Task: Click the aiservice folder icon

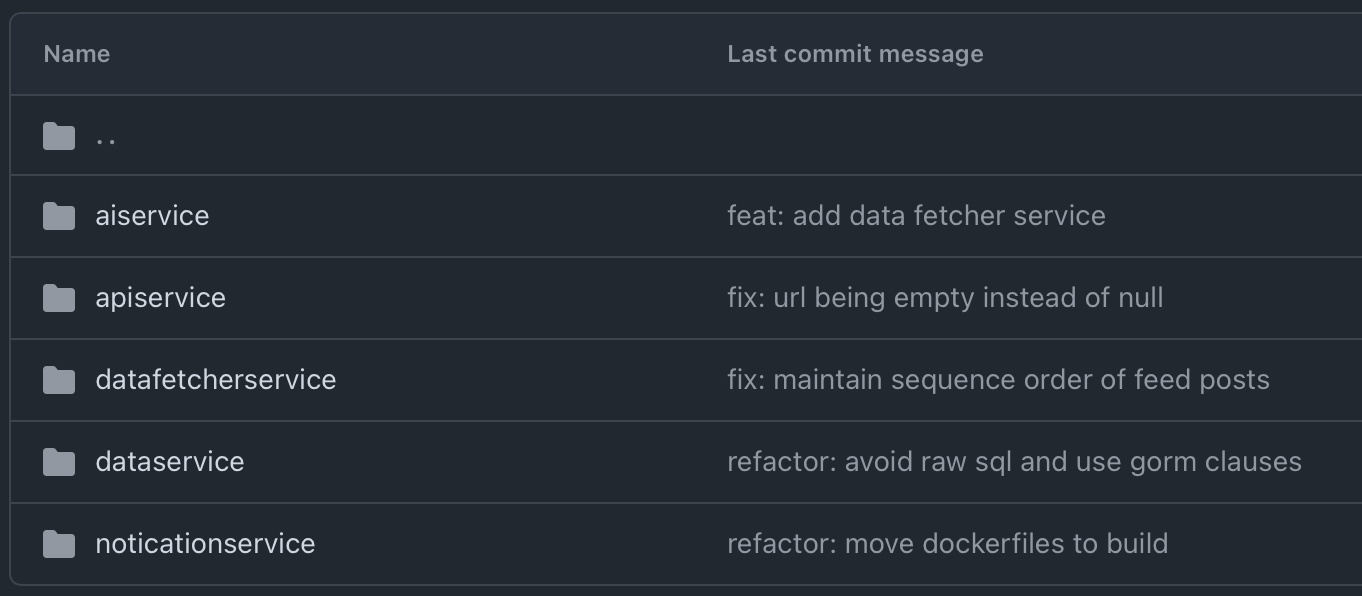Action: (x=59, y=216)
